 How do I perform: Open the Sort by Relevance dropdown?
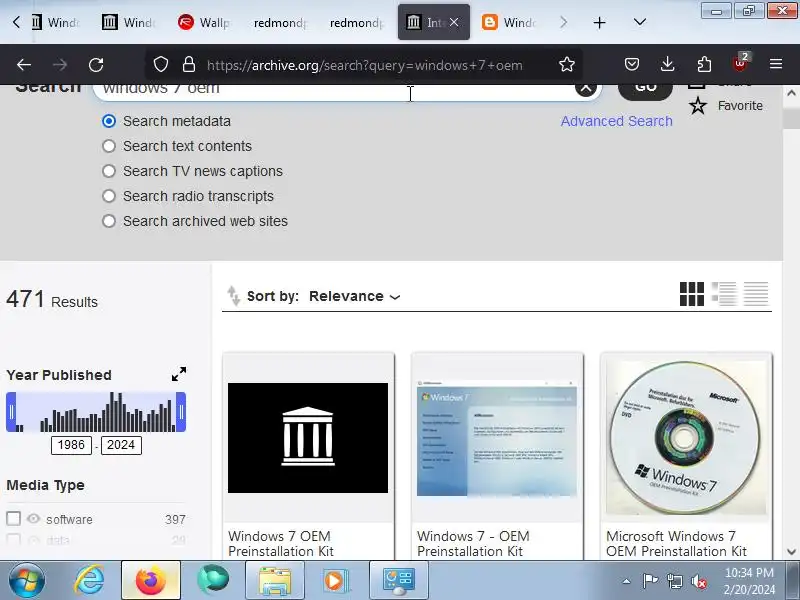[355, 296]
